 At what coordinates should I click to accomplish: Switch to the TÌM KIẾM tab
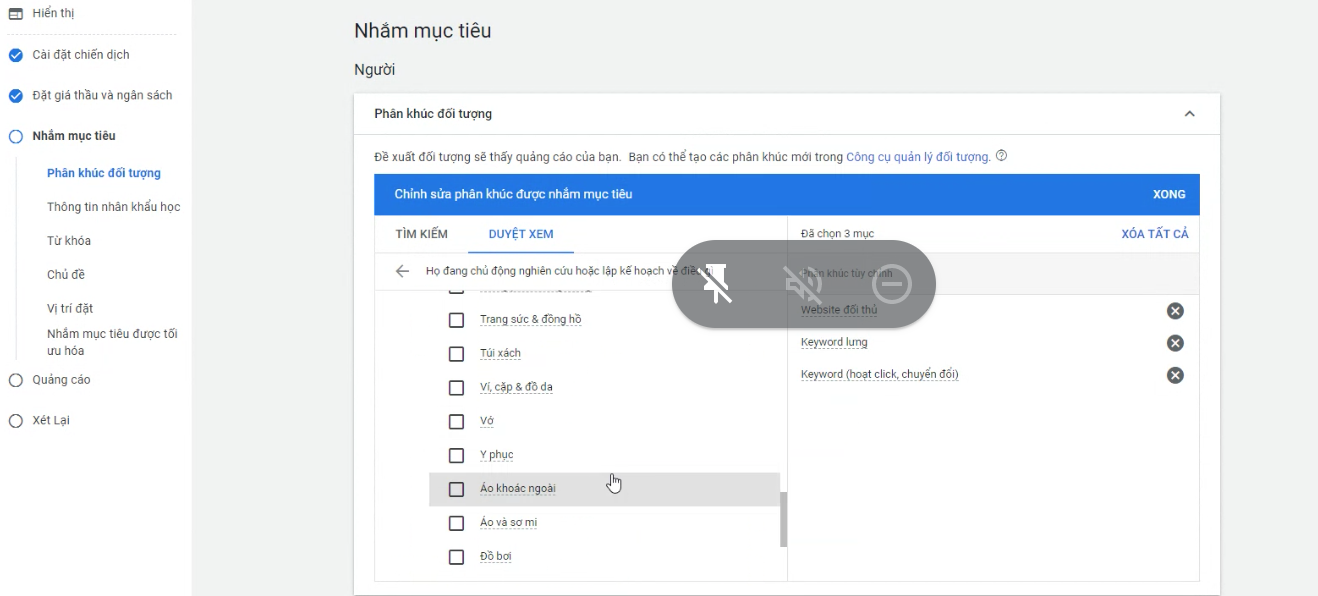click(421, 234)
